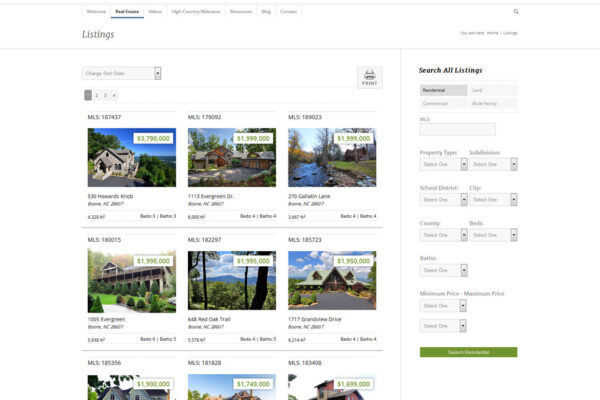The image size is (600, 400).
Task: Click the 648 Red Oak Trail link
Action: [209, 319]
